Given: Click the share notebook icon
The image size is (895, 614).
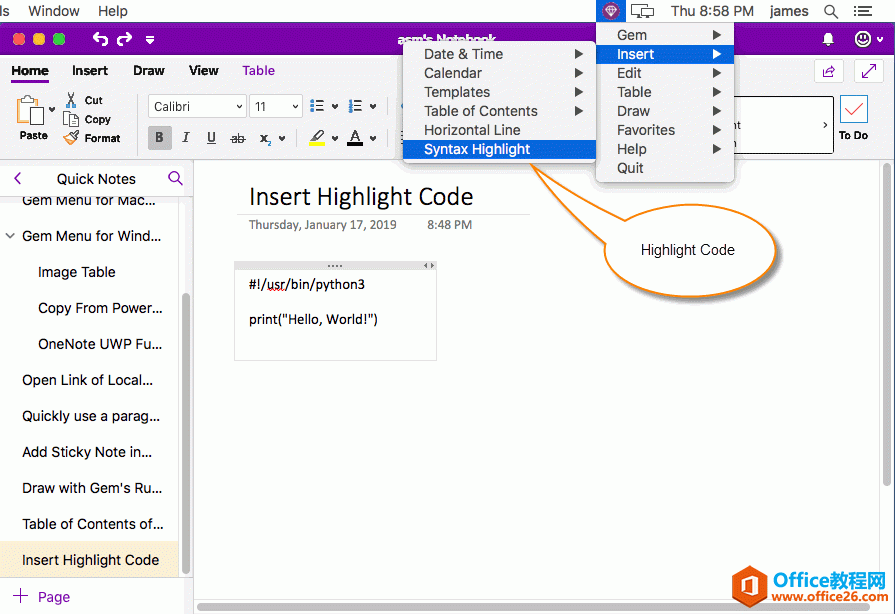Looking at the screenshot, I should 828,71.
